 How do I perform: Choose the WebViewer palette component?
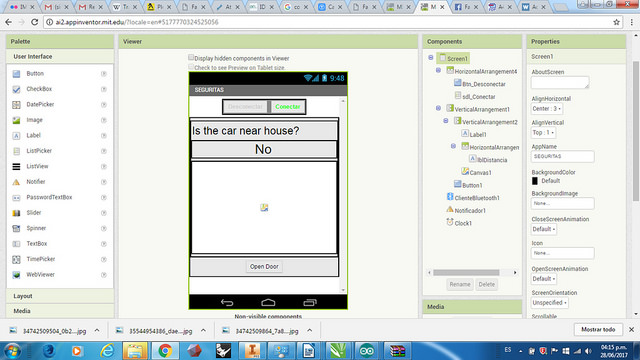point(40,275)
